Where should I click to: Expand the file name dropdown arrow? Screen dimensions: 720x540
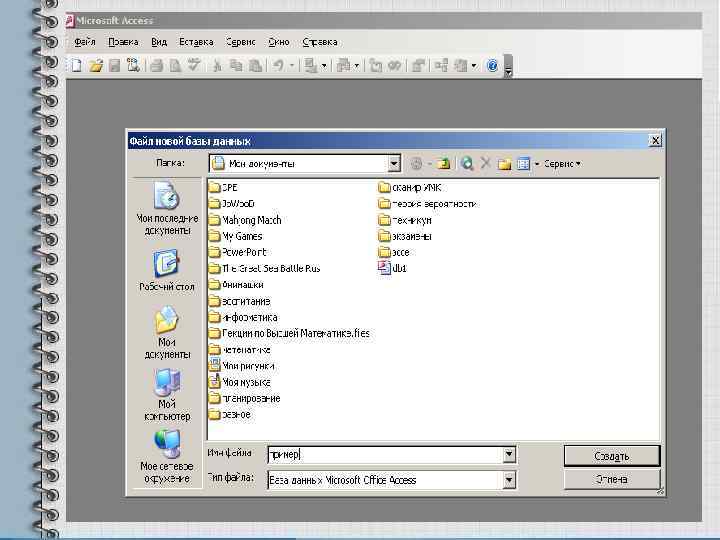pyautogui.click(x=509, y=455)
